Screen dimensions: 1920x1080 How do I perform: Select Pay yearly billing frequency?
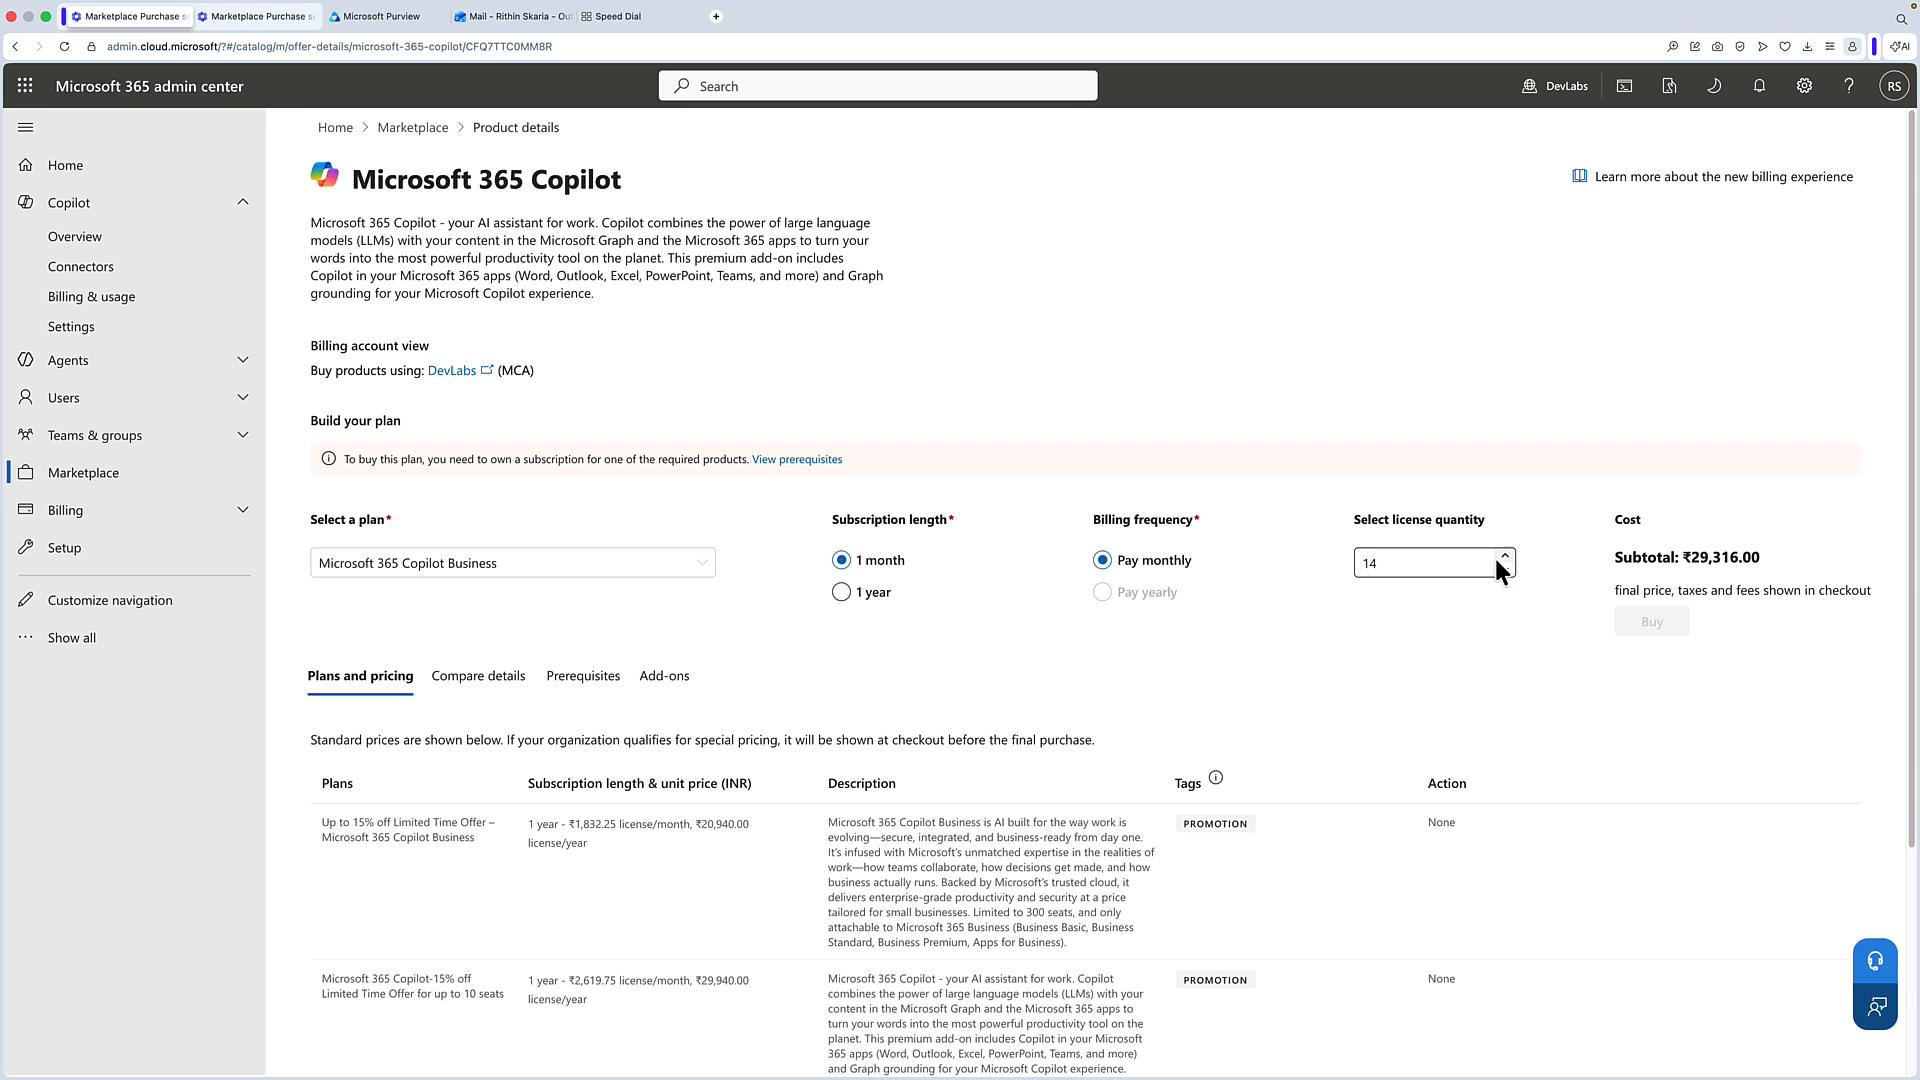[x=1102, y=592]
